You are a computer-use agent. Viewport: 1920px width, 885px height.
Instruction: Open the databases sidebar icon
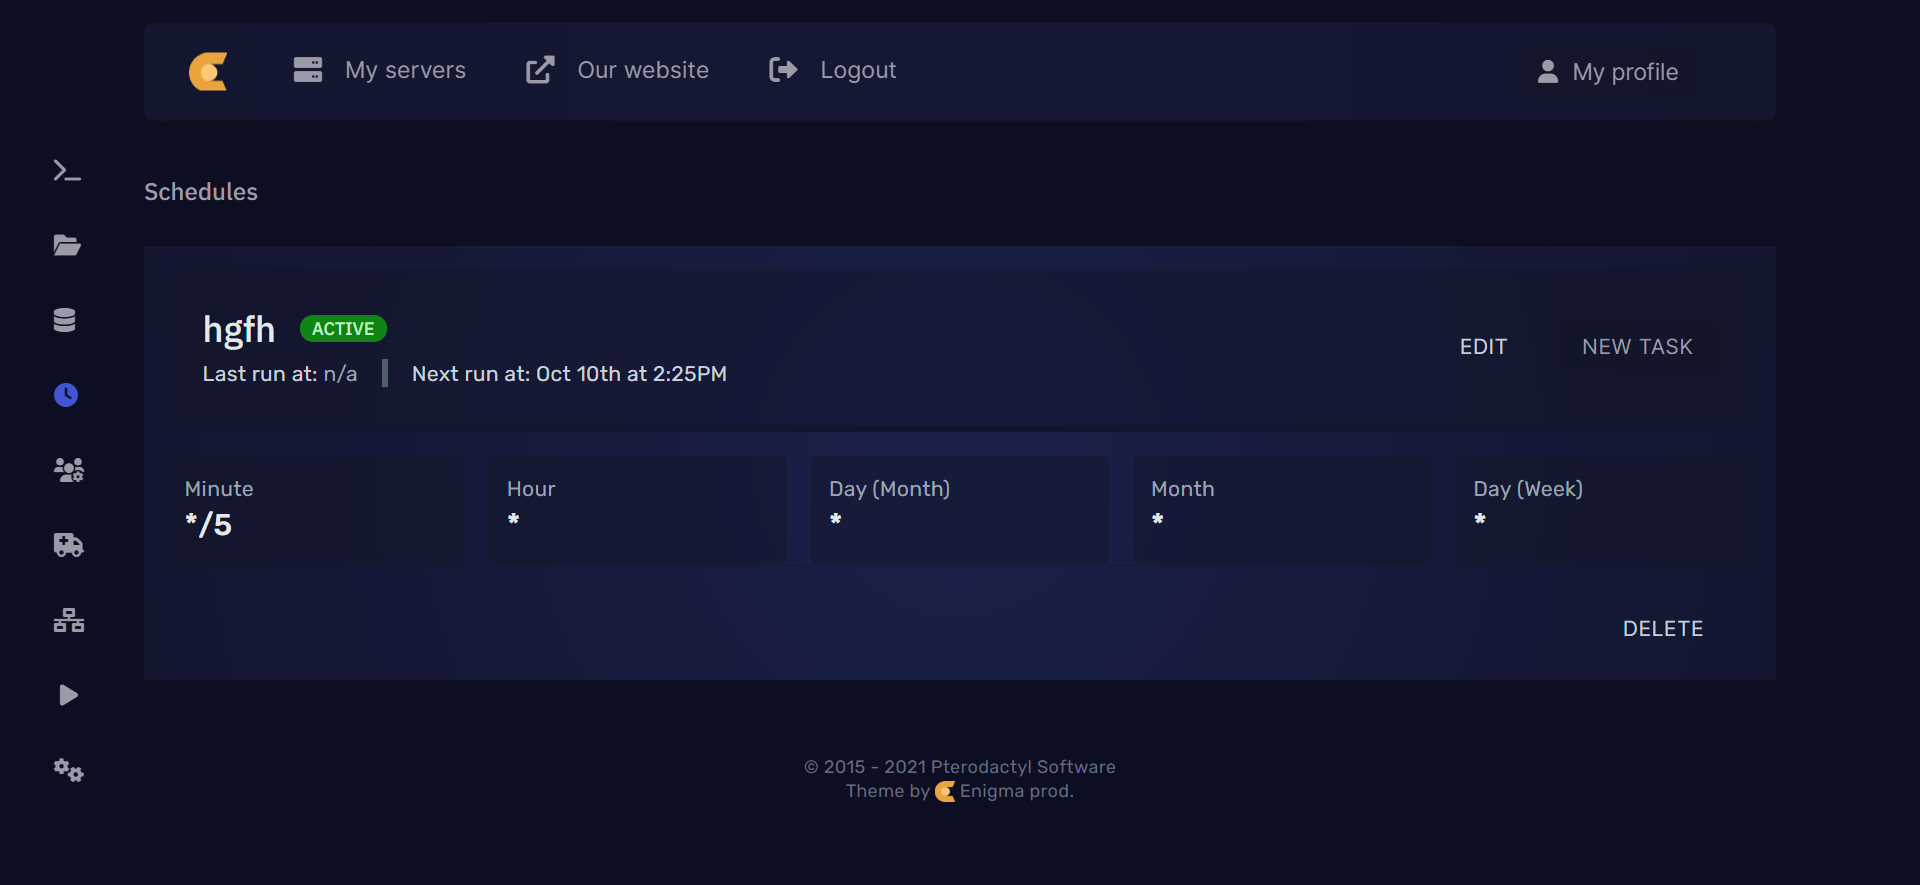point(65,320)
